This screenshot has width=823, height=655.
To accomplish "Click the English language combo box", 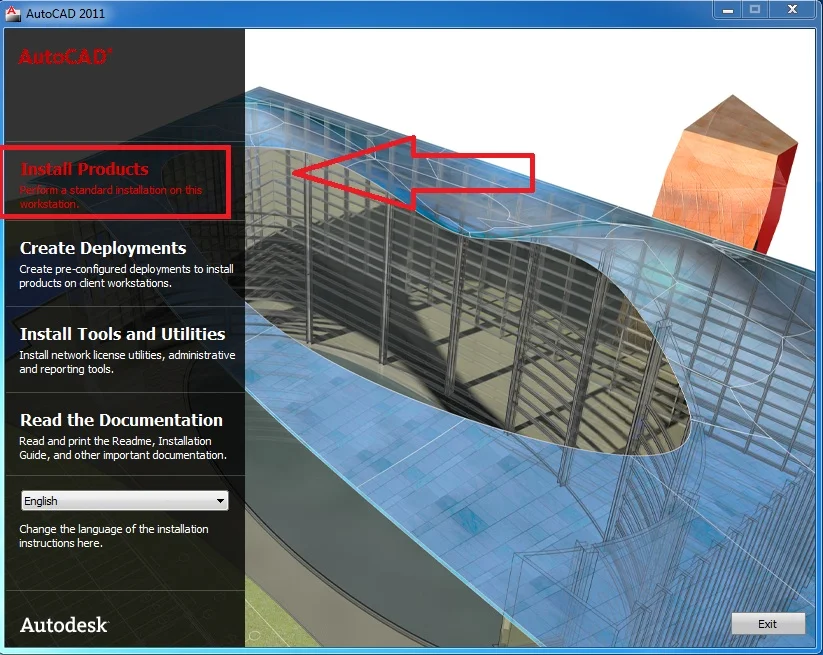I will pyautogui.click(x=115, y=501).
